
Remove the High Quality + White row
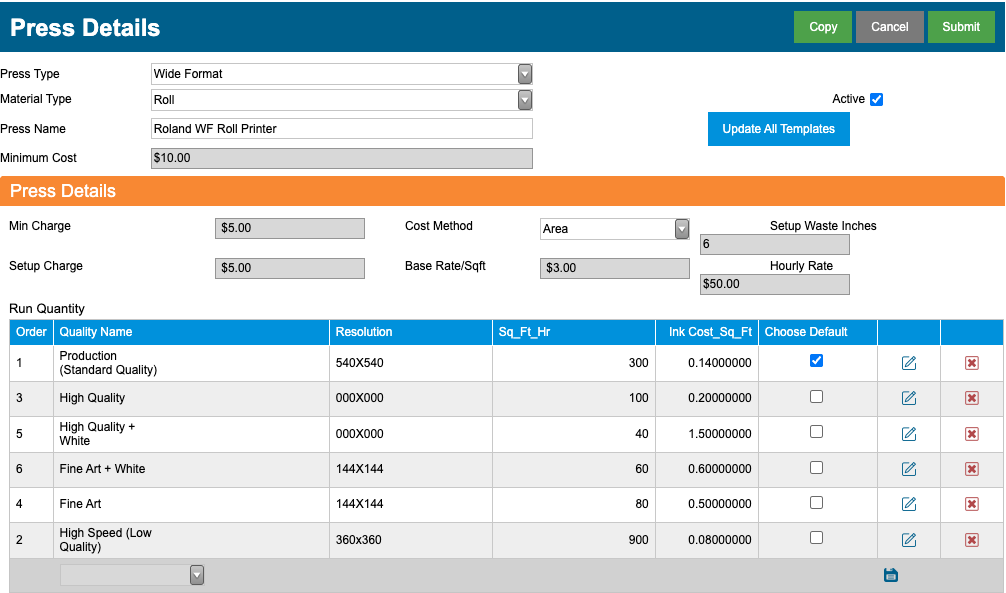pos(971,434)
